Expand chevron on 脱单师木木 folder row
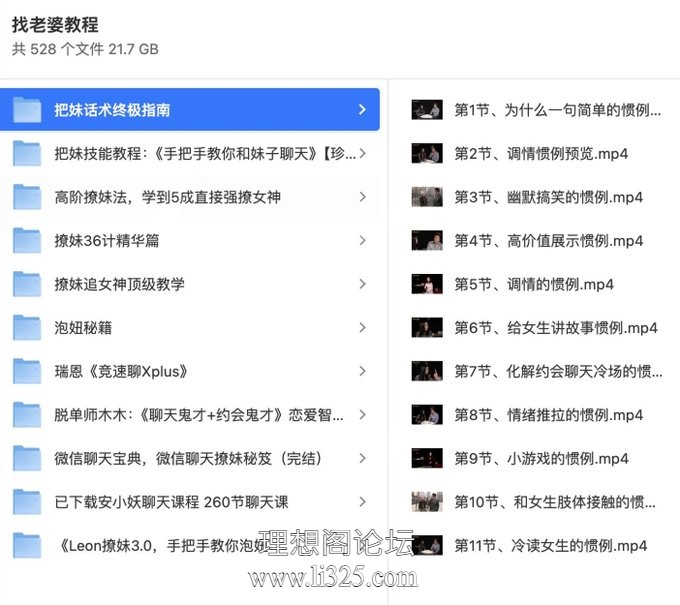 click(362, 415)
